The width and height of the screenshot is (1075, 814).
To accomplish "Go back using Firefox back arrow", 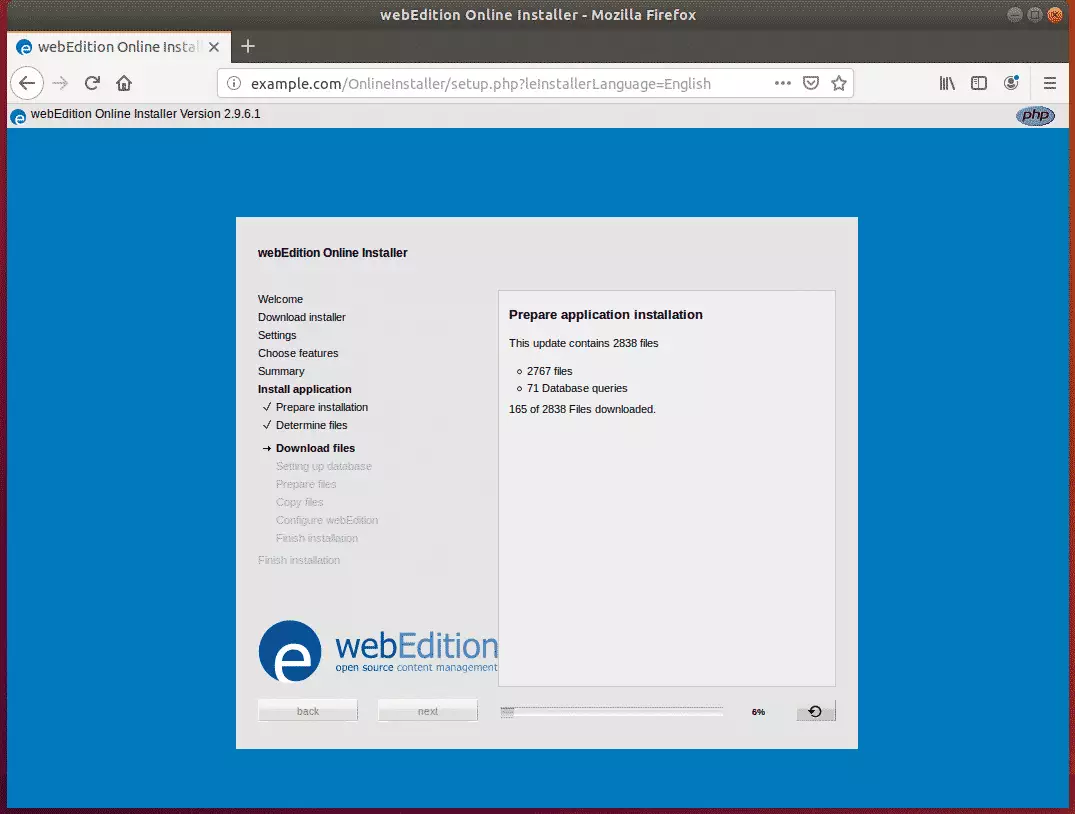I will coord(27,84).
